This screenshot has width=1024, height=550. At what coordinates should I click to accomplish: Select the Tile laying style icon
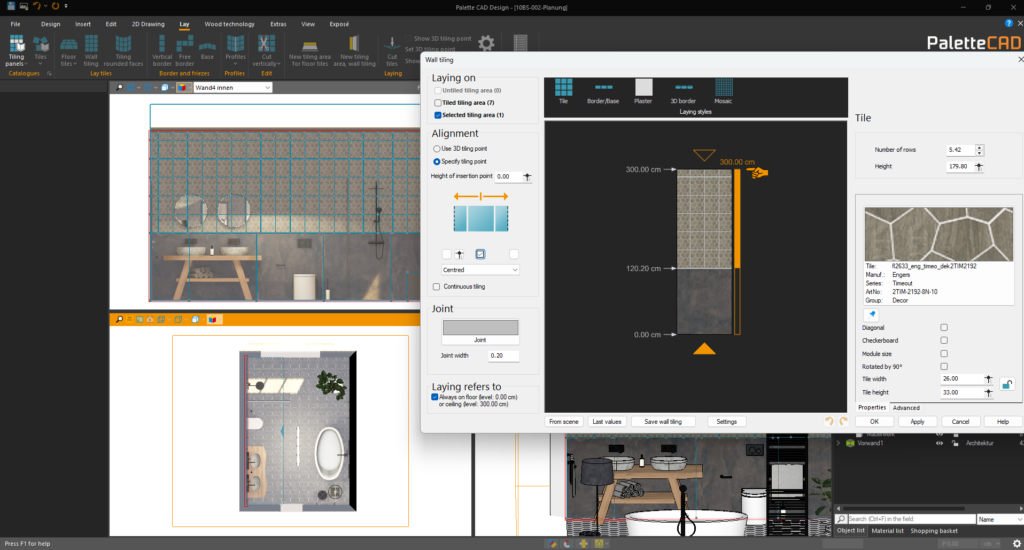click(563, 89)
